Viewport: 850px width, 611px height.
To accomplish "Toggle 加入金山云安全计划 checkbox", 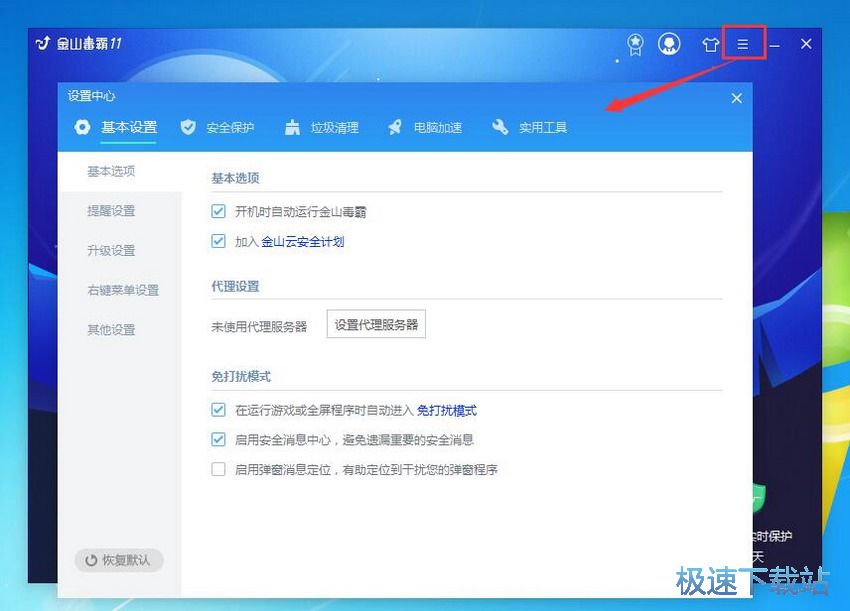I will 218,241.
